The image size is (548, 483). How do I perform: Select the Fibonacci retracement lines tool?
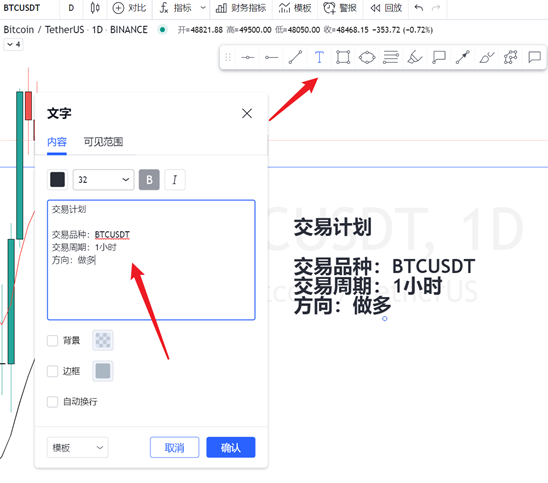[x=391, y=57]
